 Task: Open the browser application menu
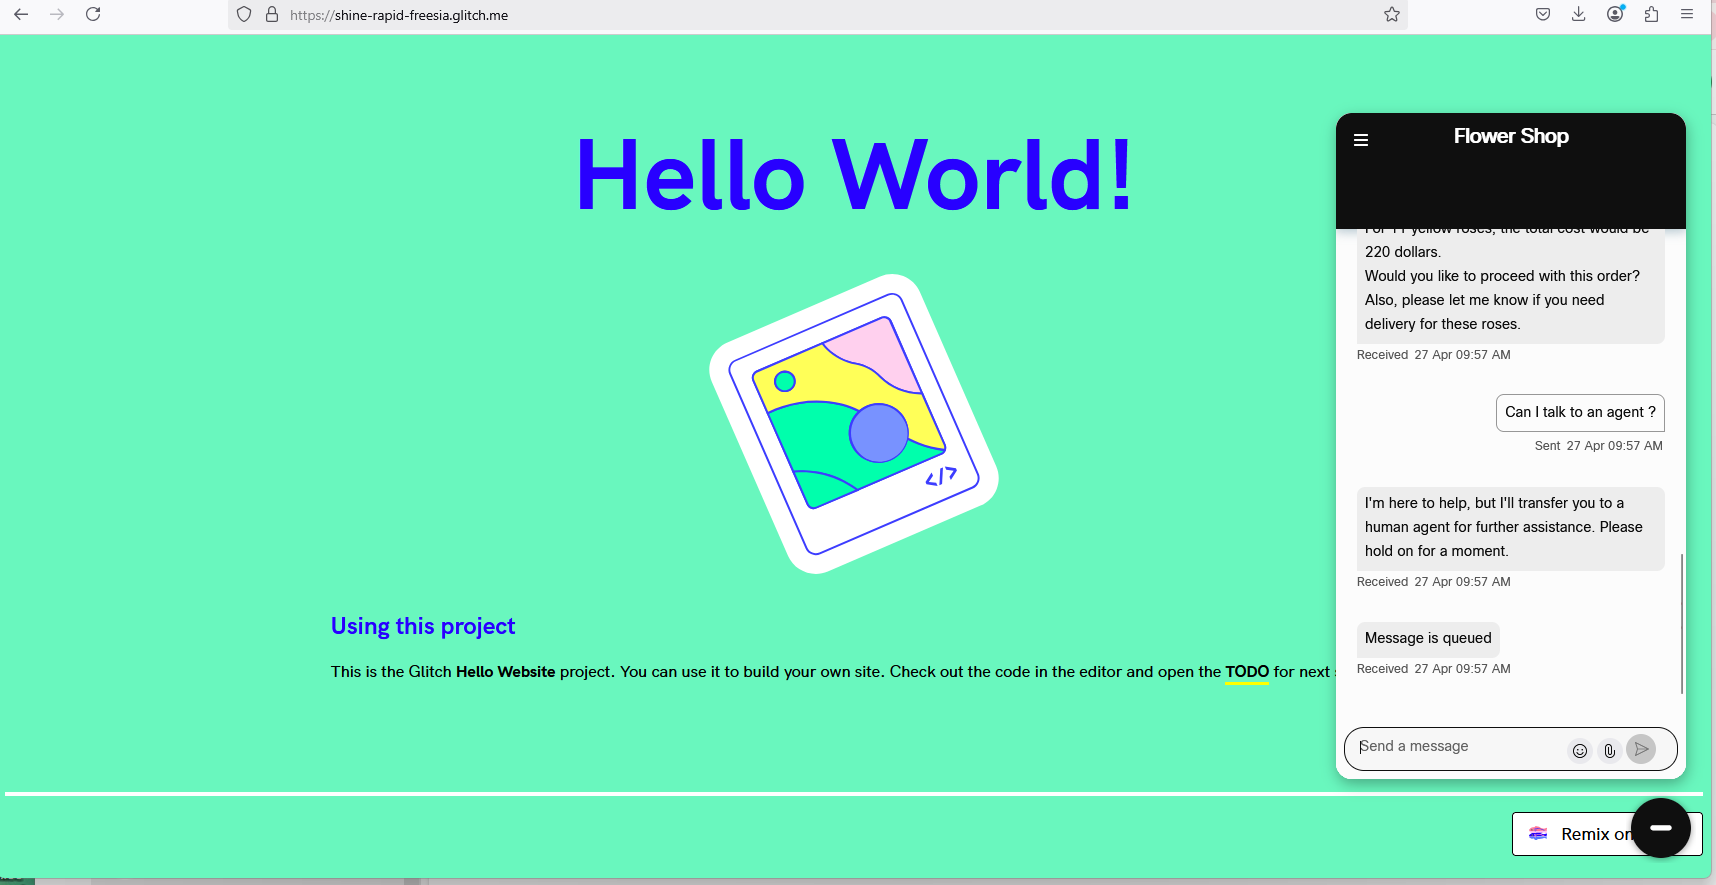tap(1687, 14)
